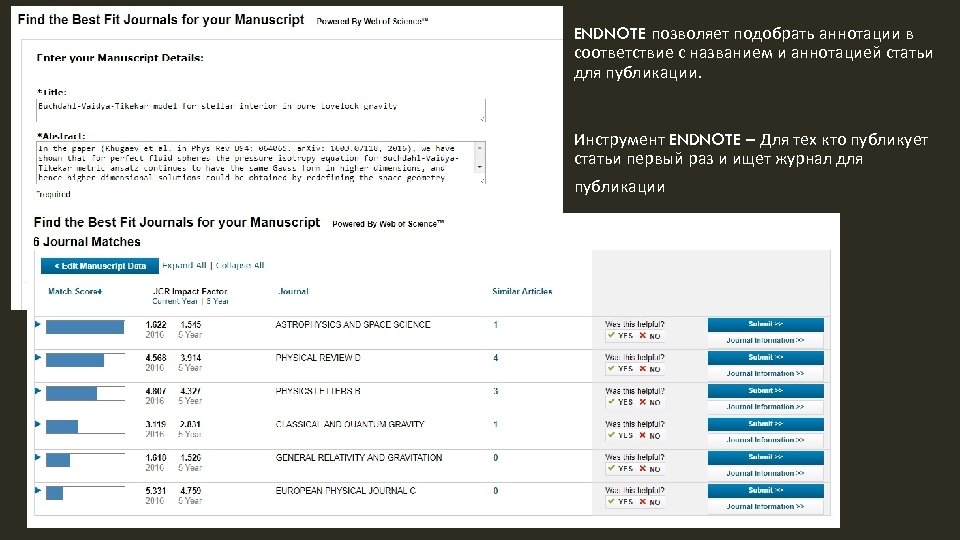Mark Astrophysics and Space Science as helpful YES

[620, 336]
